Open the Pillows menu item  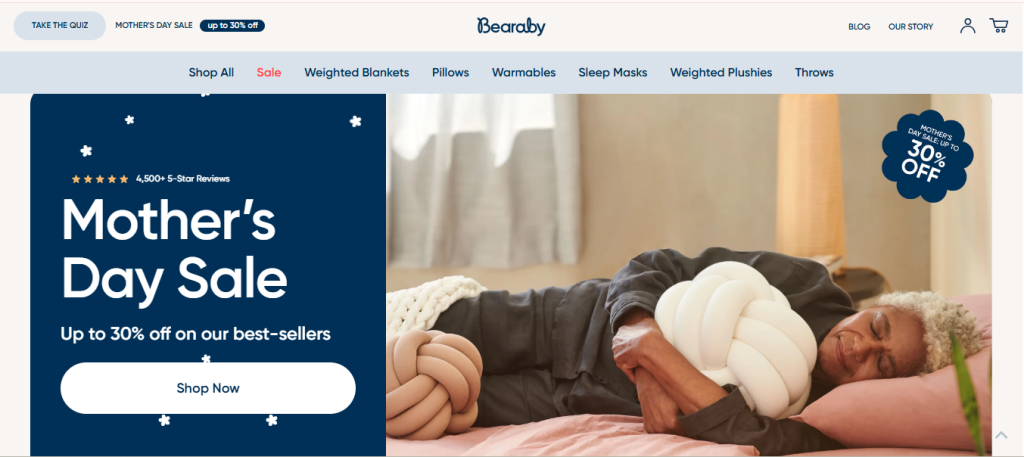point(451,72)
